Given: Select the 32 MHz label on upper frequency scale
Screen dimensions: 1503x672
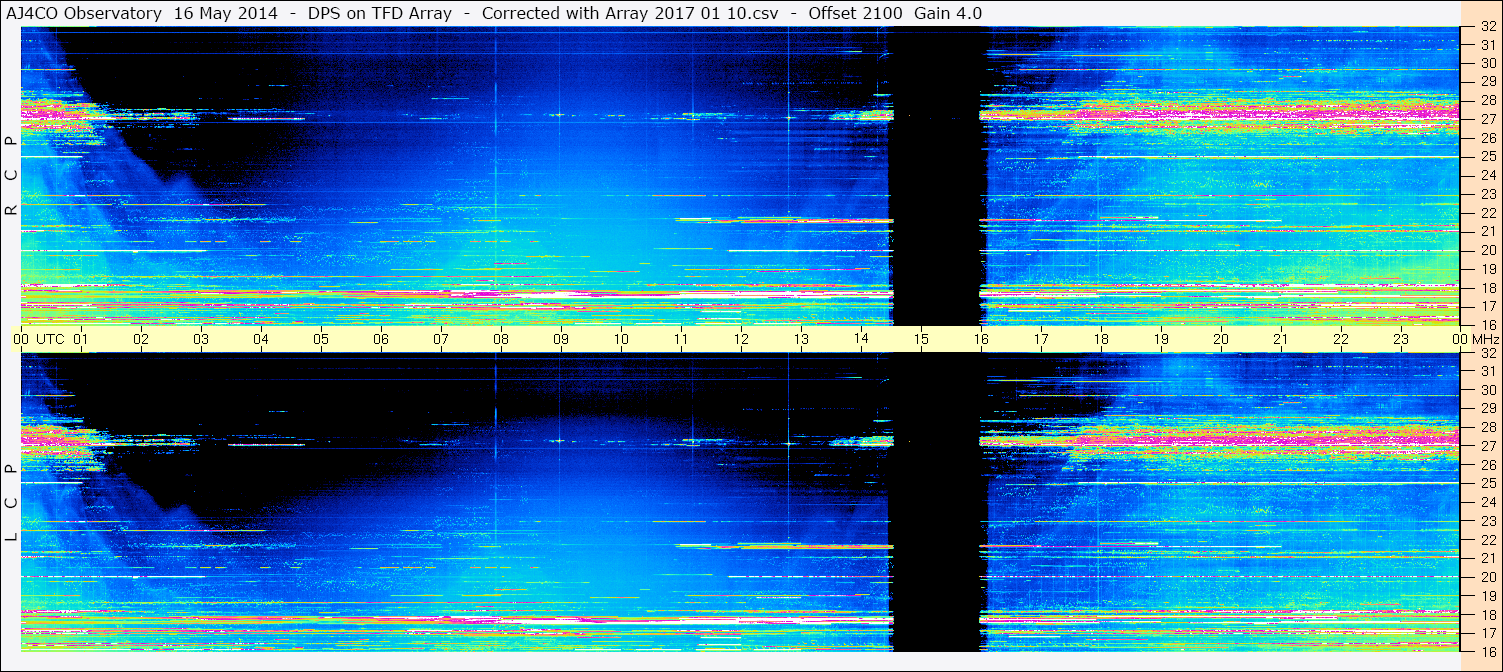Looking at the screenshot, I should 1487,27.
